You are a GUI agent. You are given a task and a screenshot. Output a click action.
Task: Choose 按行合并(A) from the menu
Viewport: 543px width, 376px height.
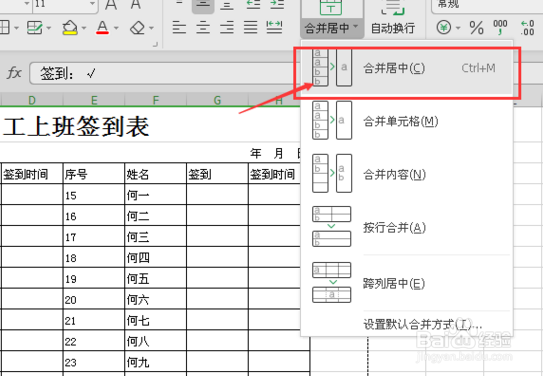407,227
